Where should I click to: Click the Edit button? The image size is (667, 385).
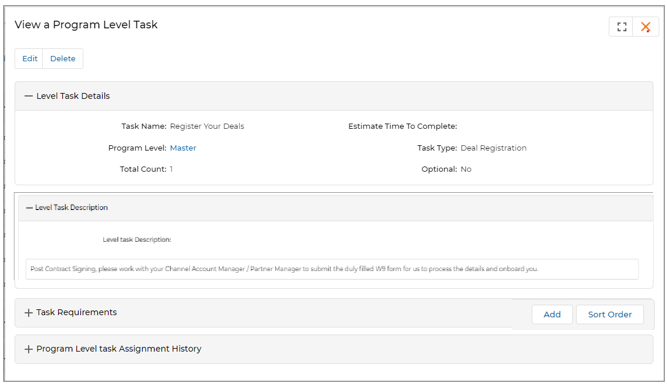29,59
